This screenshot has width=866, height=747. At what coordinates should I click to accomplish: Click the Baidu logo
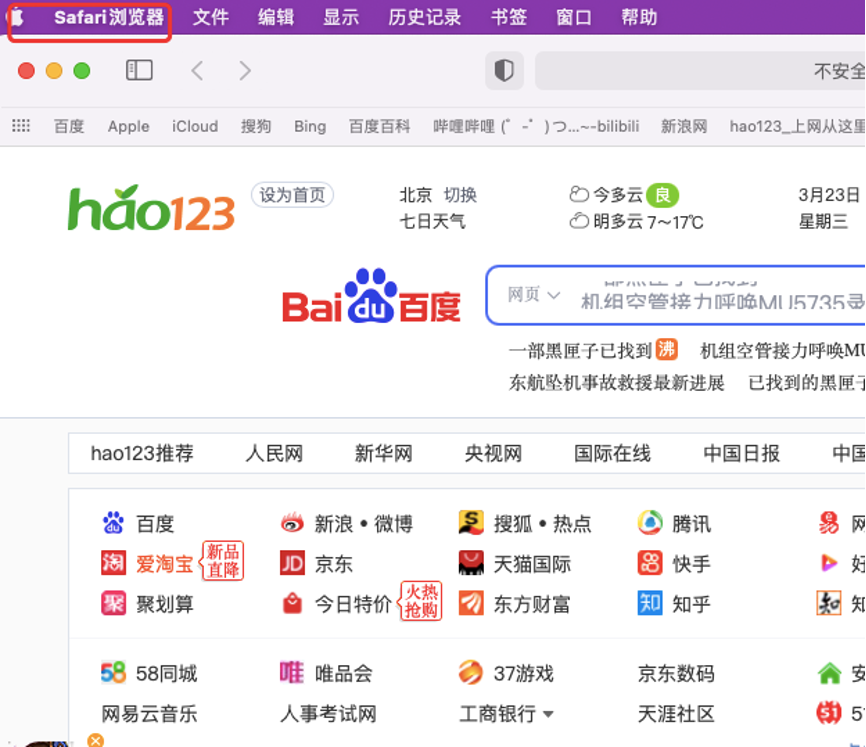pyautogui.click(x=371, y=297)
